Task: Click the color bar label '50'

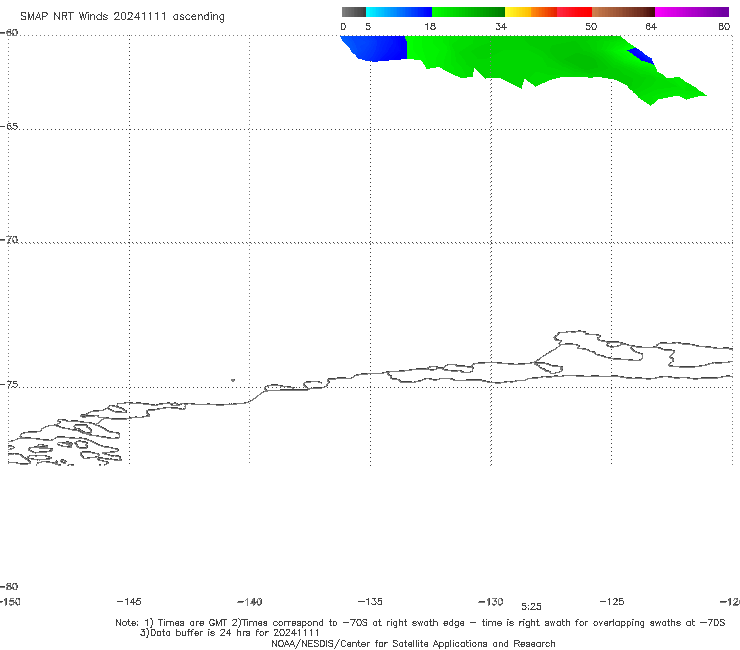Action: pyautogui.click(x=591, y=26)
